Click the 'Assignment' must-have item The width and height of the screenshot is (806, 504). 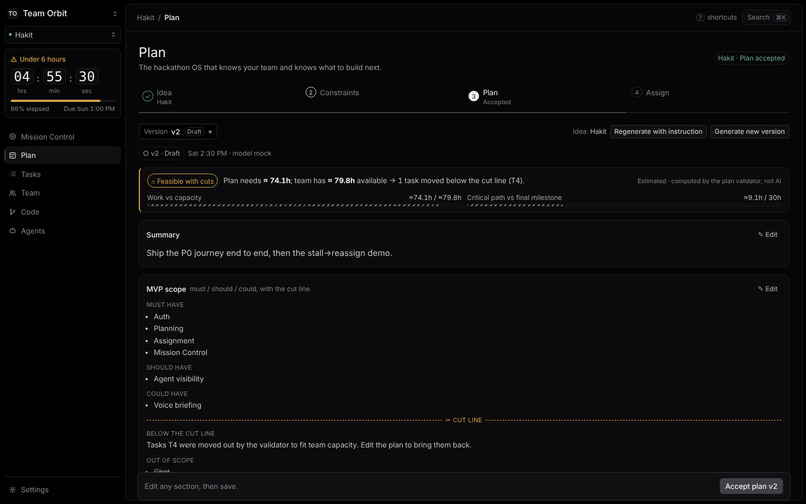(174, 341)
